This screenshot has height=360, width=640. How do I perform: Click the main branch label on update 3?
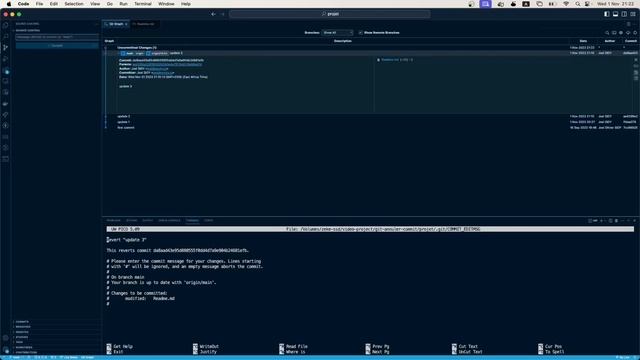[129, 53]
